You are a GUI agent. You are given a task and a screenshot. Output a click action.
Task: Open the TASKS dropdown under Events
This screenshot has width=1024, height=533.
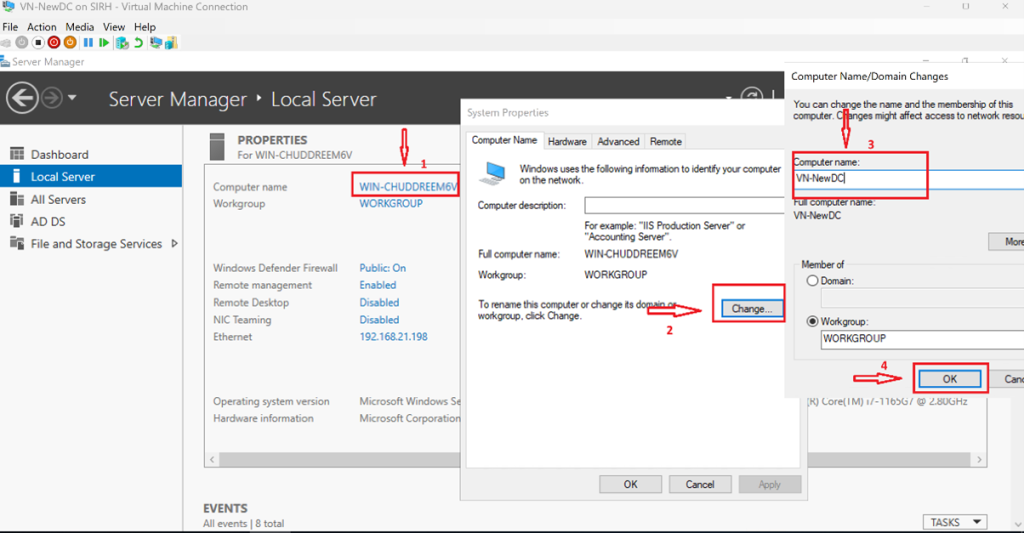coord(954,522)
